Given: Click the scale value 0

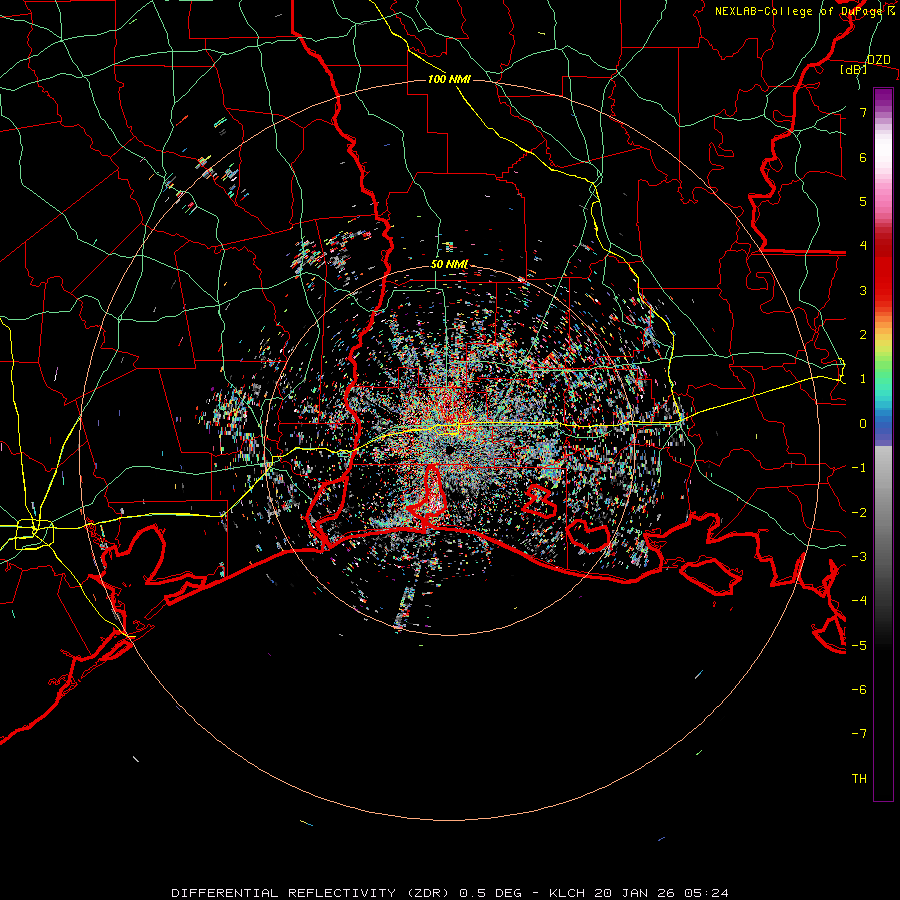Looking at the screenshot, I should click(863, 424).
